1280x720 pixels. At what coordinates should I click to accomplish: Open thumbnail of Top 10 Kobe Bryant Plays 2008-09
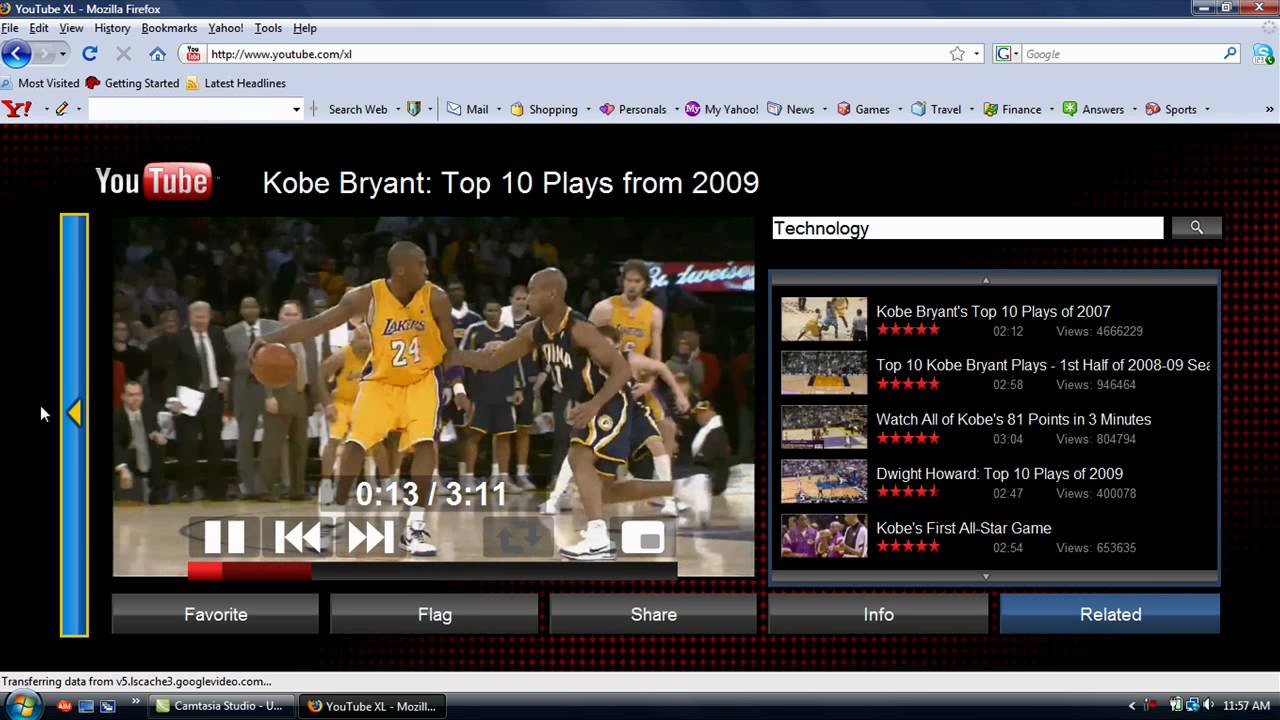pyautogui.click(x=824, y=373)
